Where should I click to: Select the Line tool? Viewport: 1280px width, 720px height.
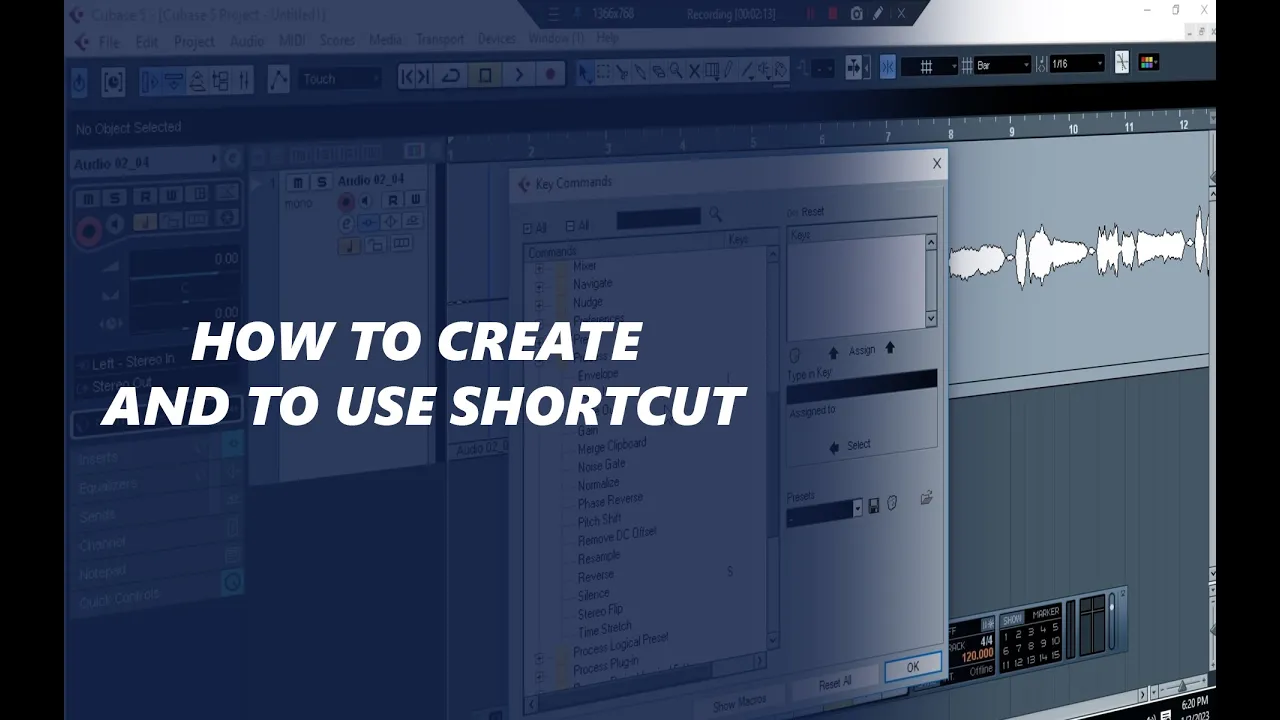tap(748, 70)
